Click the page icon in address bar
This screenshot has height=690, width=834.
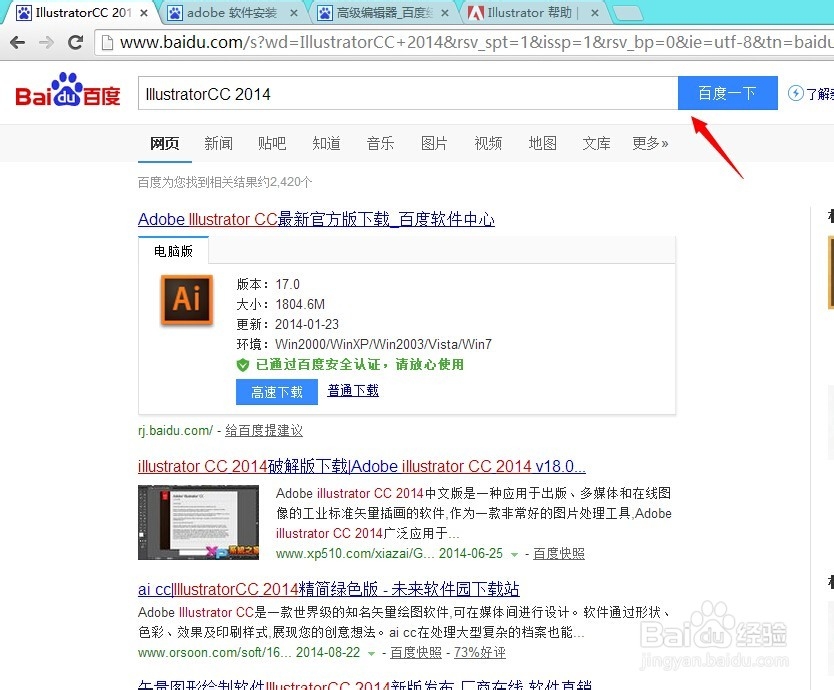(x=107, y=42)
